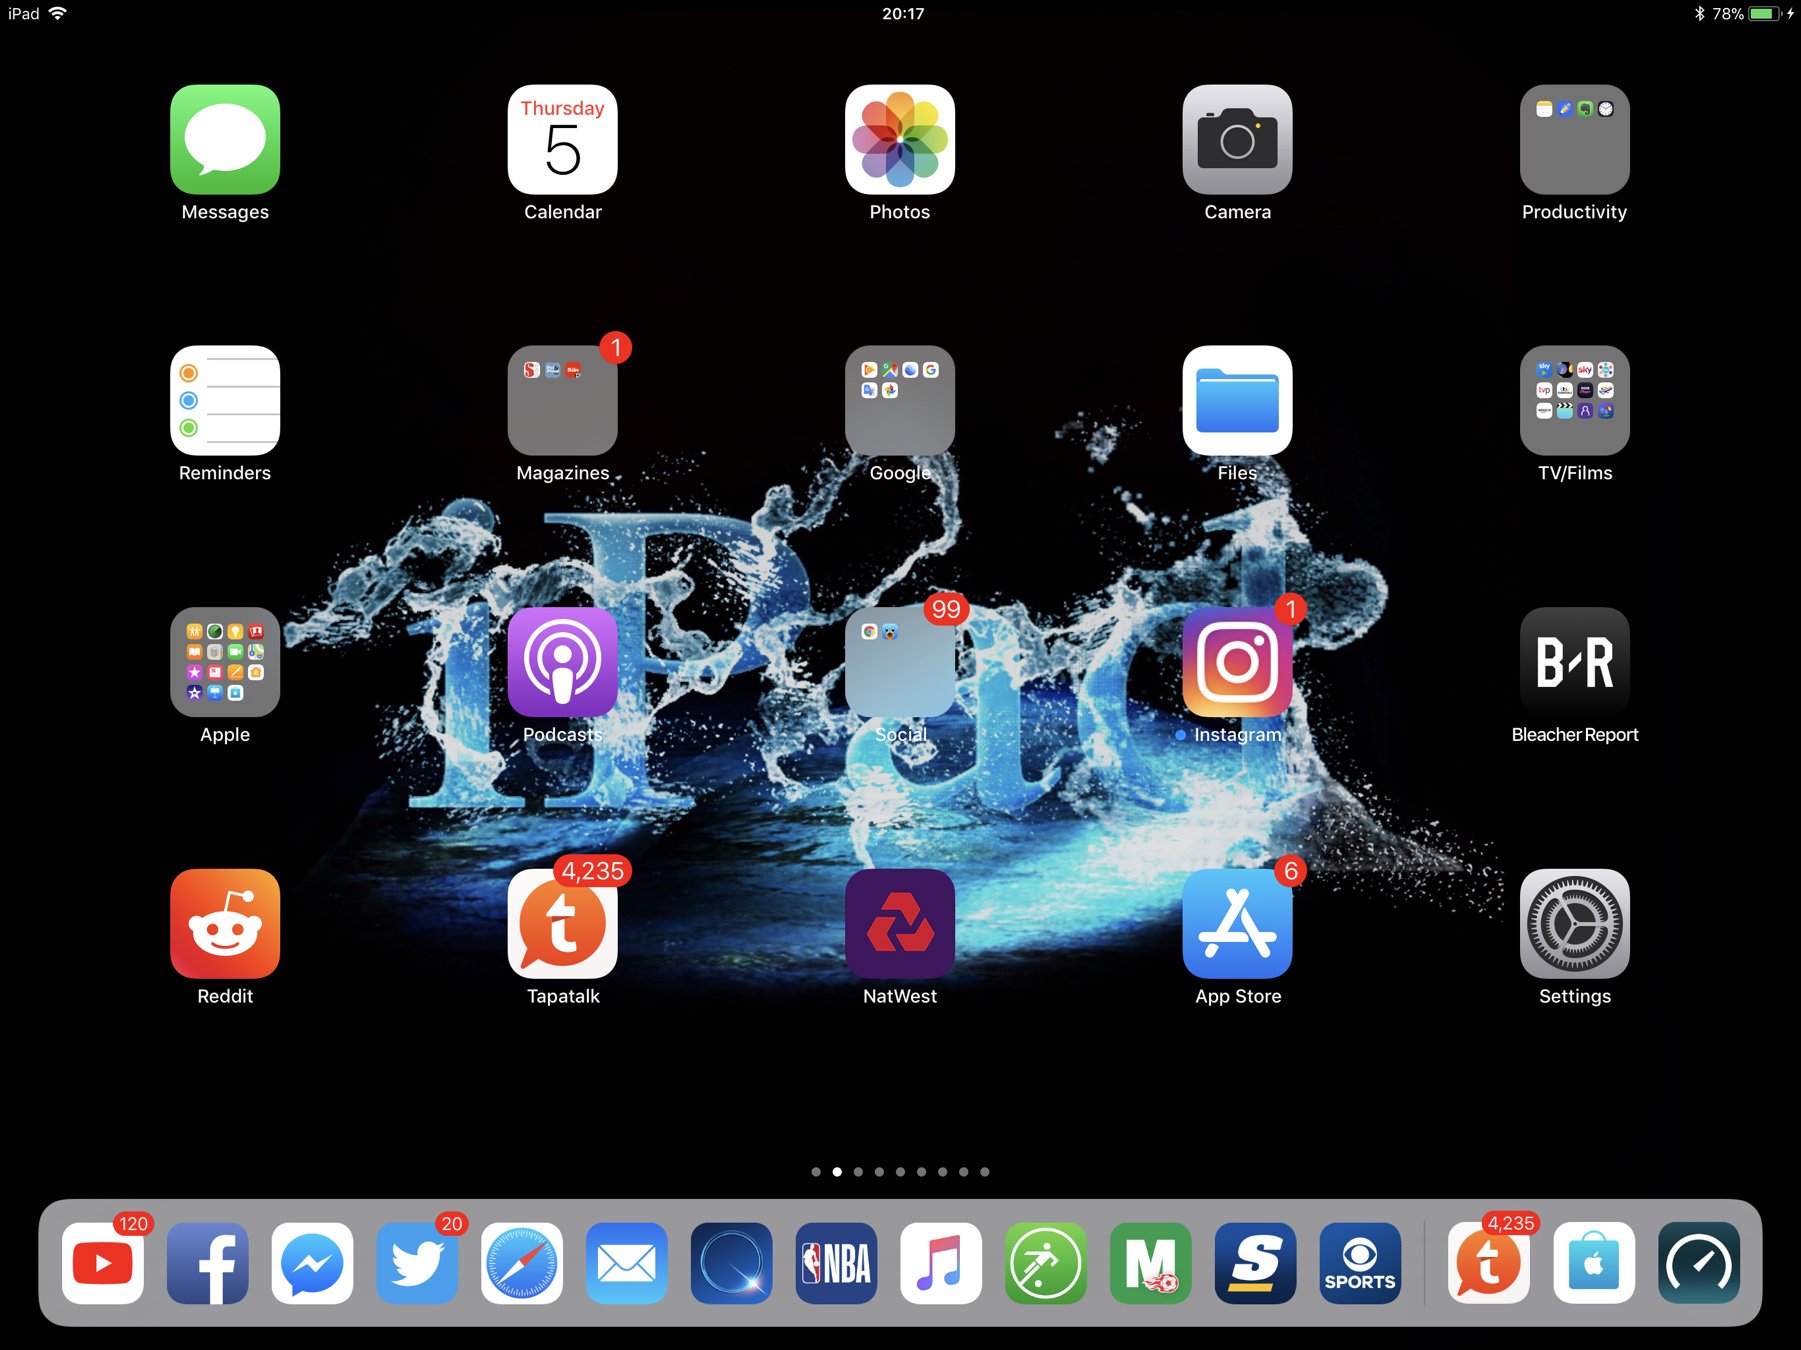
Task: Open the blue S sports app in dock
Action: (x=1255, y=1263)
